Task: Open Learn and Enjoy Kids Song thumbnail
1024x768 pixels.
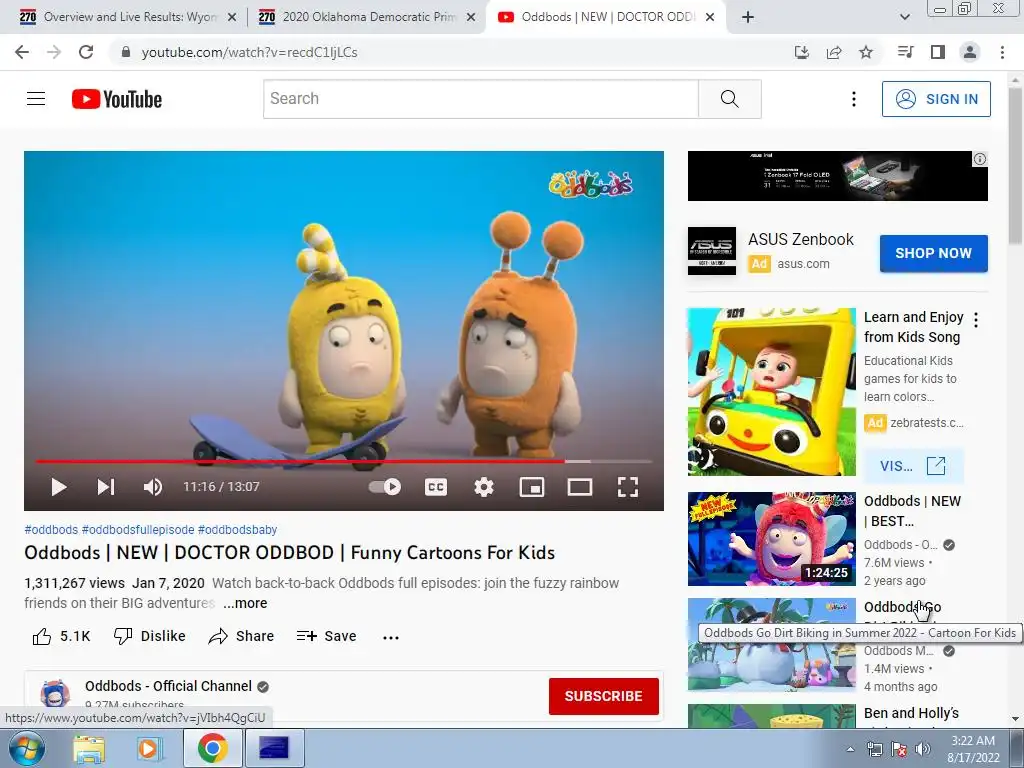Action: [x=771, y=392]
